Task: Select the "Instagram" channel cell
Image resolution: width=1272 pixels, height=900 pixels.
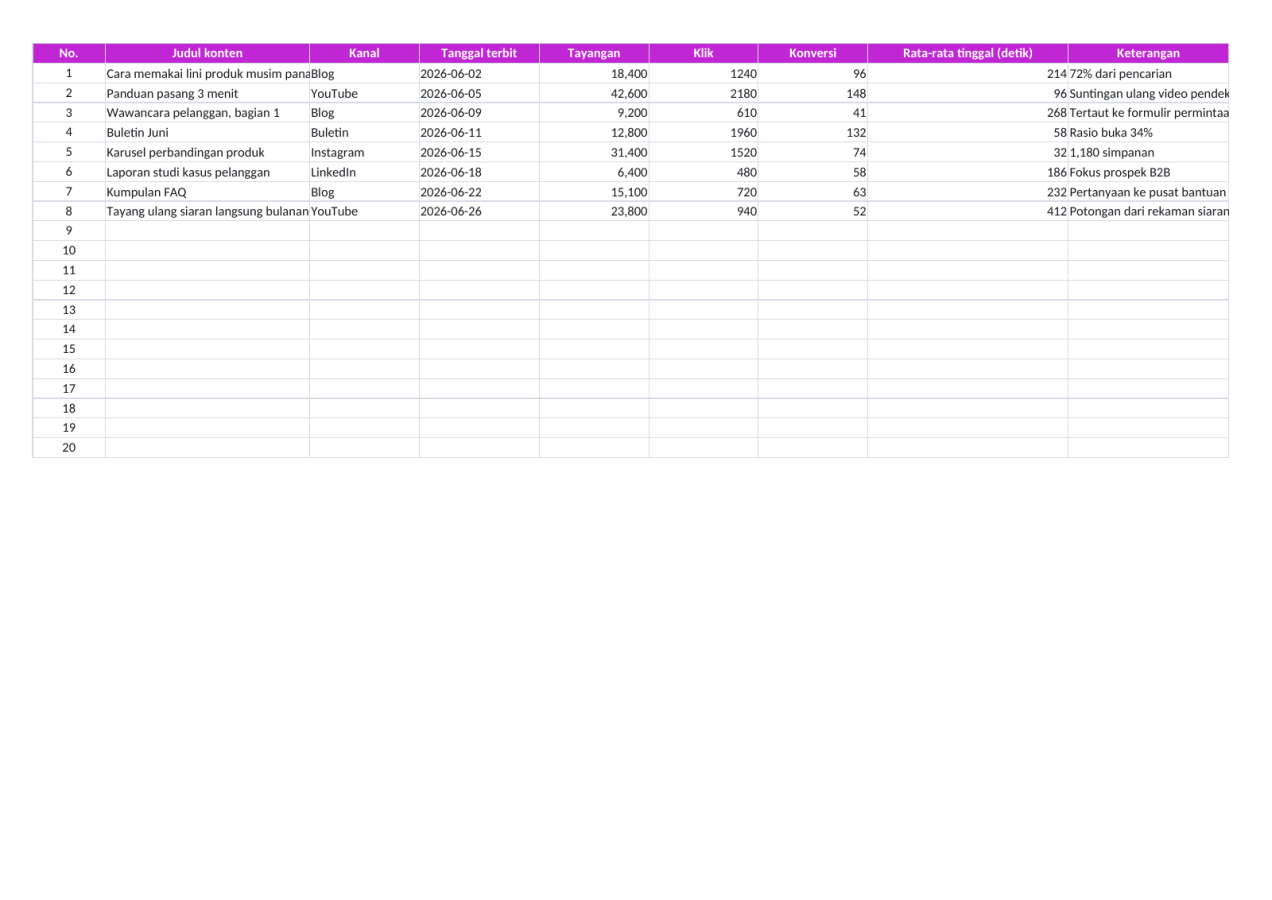Action: pos(364,152)
